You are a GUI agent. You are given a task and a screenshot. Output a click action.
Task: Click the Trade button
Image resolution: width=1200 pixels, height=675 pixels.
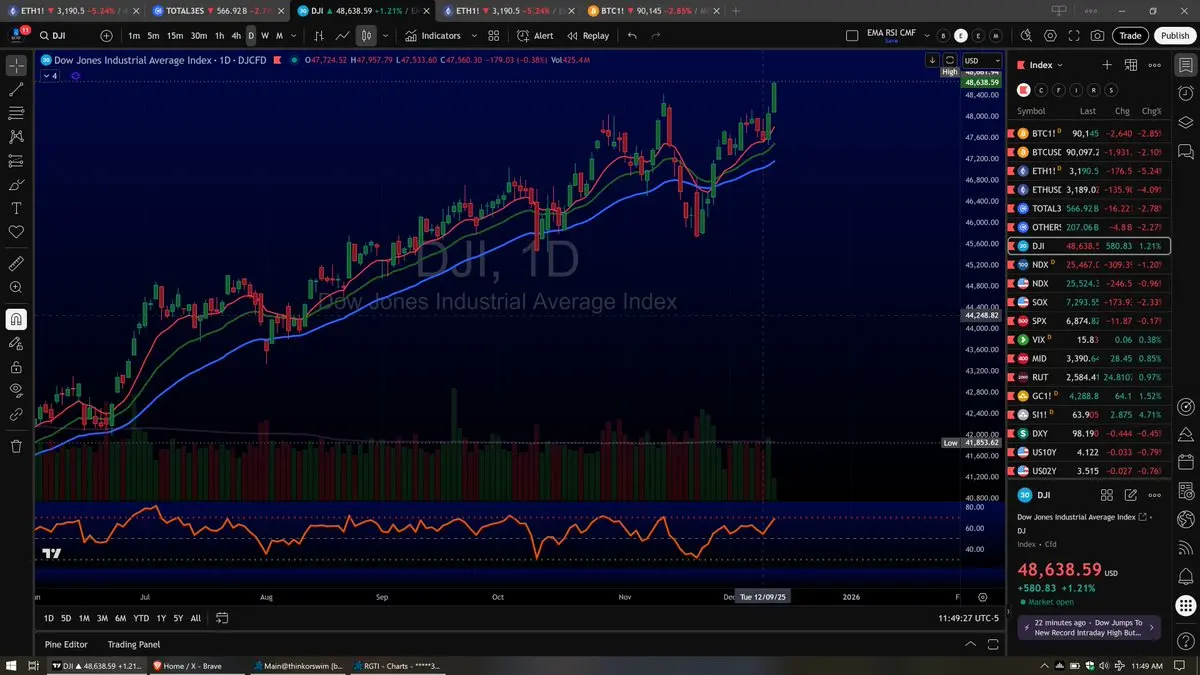pos(1130,35)
